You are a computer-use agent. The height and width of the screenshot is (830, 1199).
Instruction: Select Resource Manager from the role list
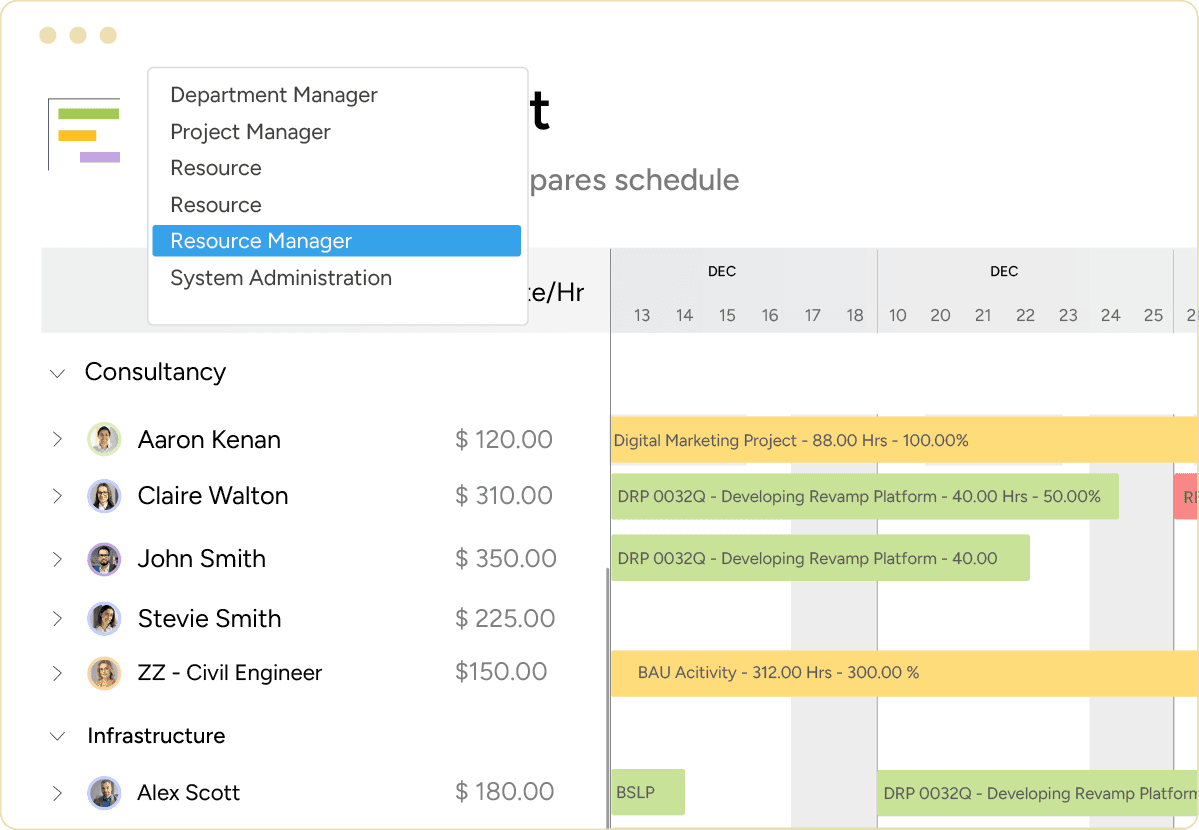coord(260,240)
